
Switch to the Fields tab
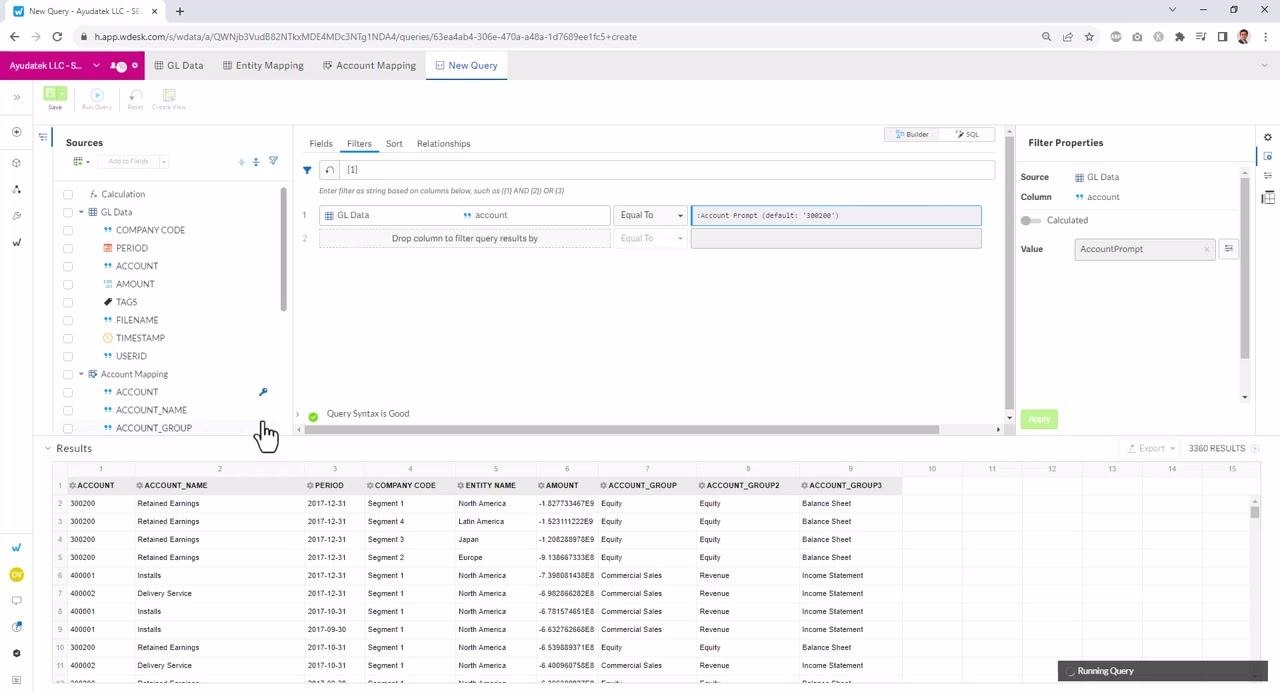(321, 143)
